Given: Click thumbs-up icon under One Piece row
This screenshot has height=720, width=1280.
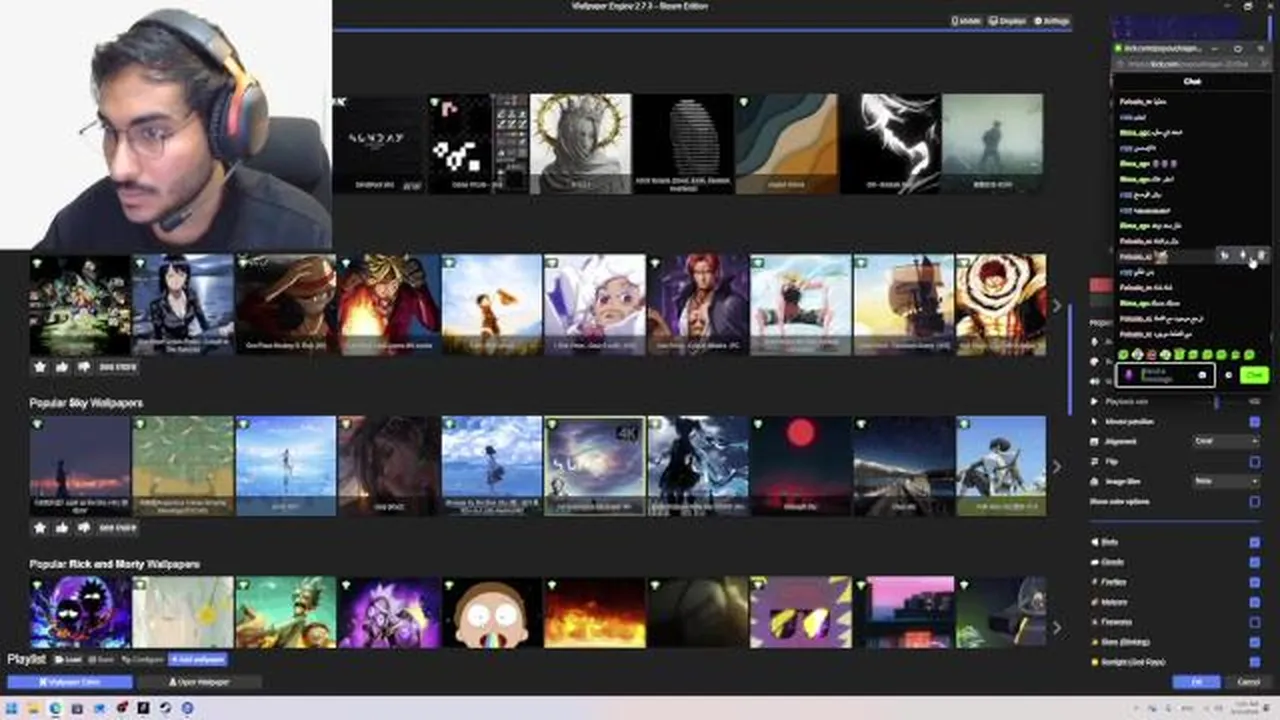Looking at the screenshot, I should coord(62,367).
